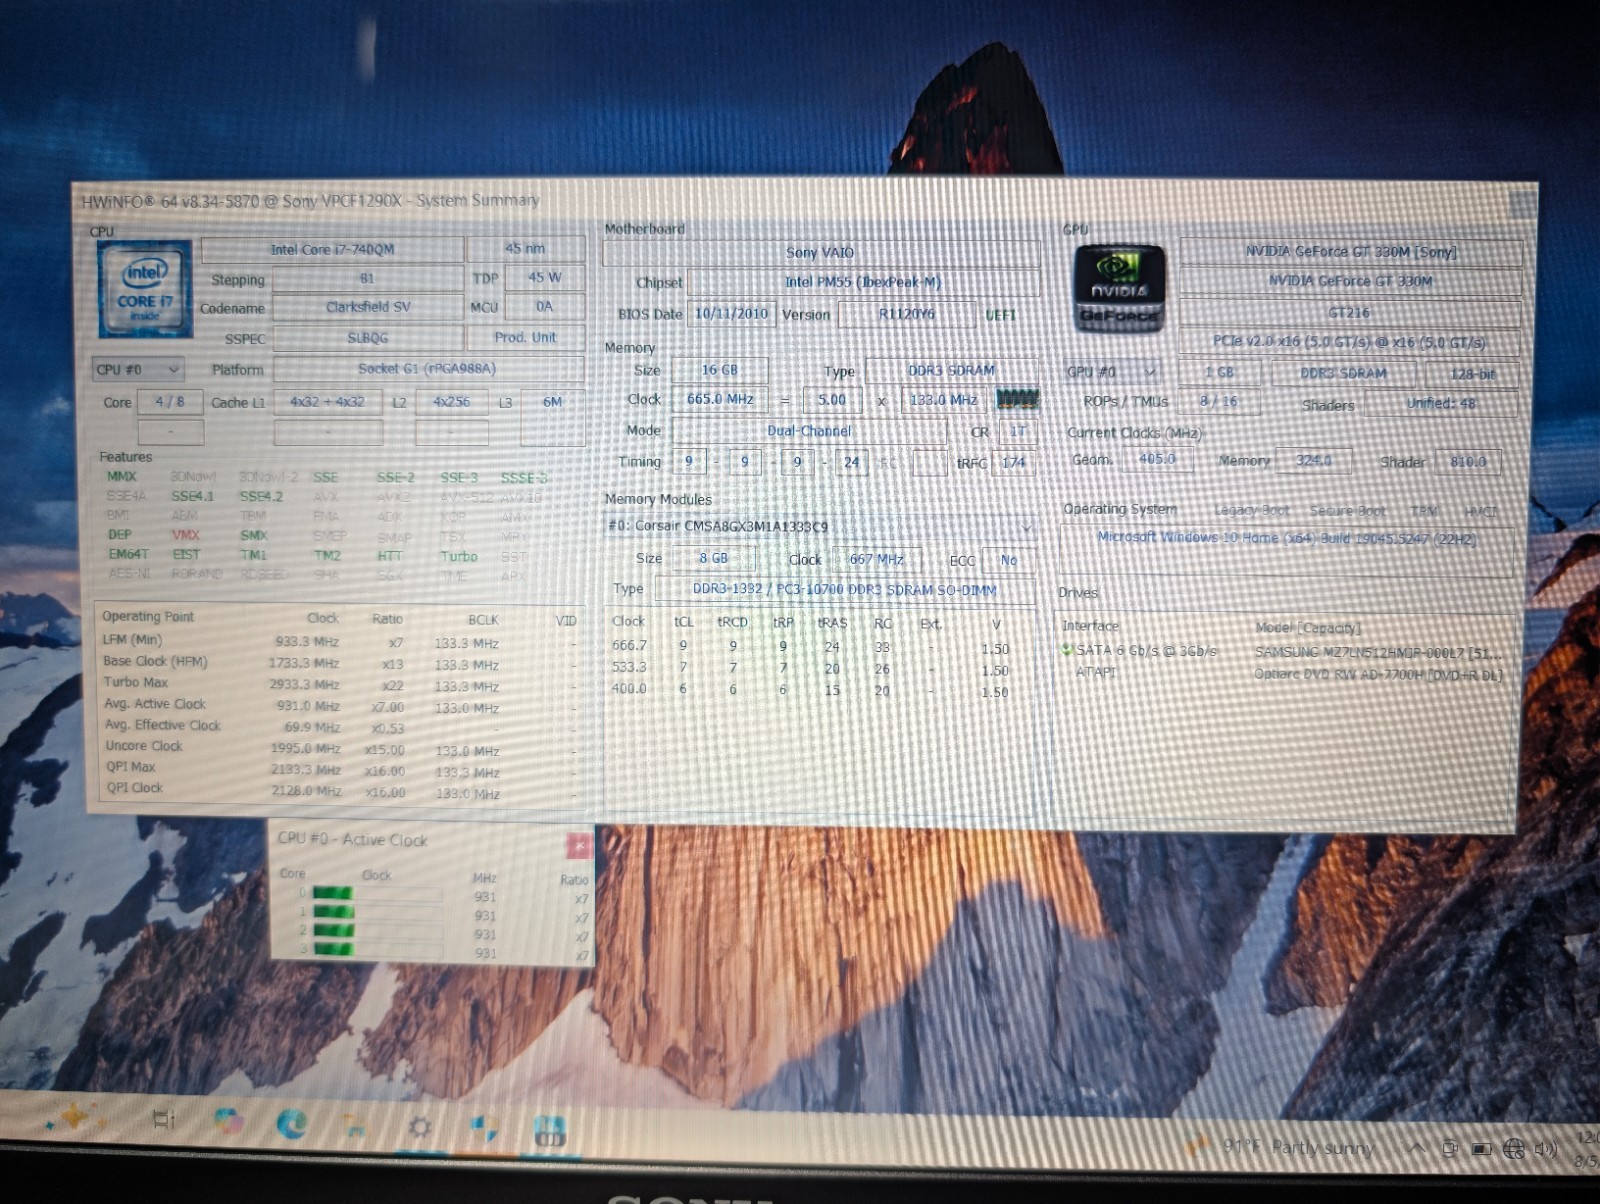Click the Microsoft Windows 10 Home OS field
Screen dimensions: 1600x1204
1286,538
